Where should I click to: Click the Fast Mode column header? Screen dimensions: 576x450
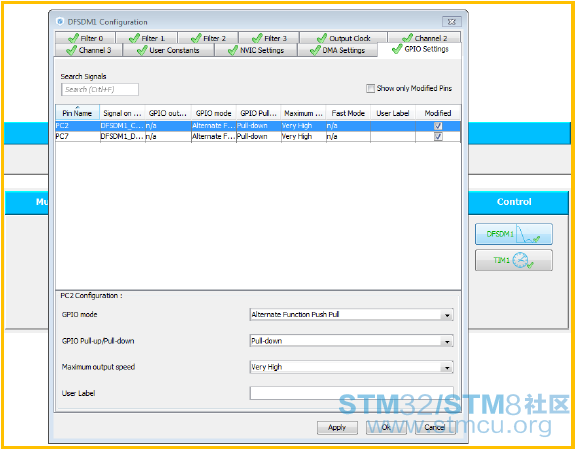348,113
